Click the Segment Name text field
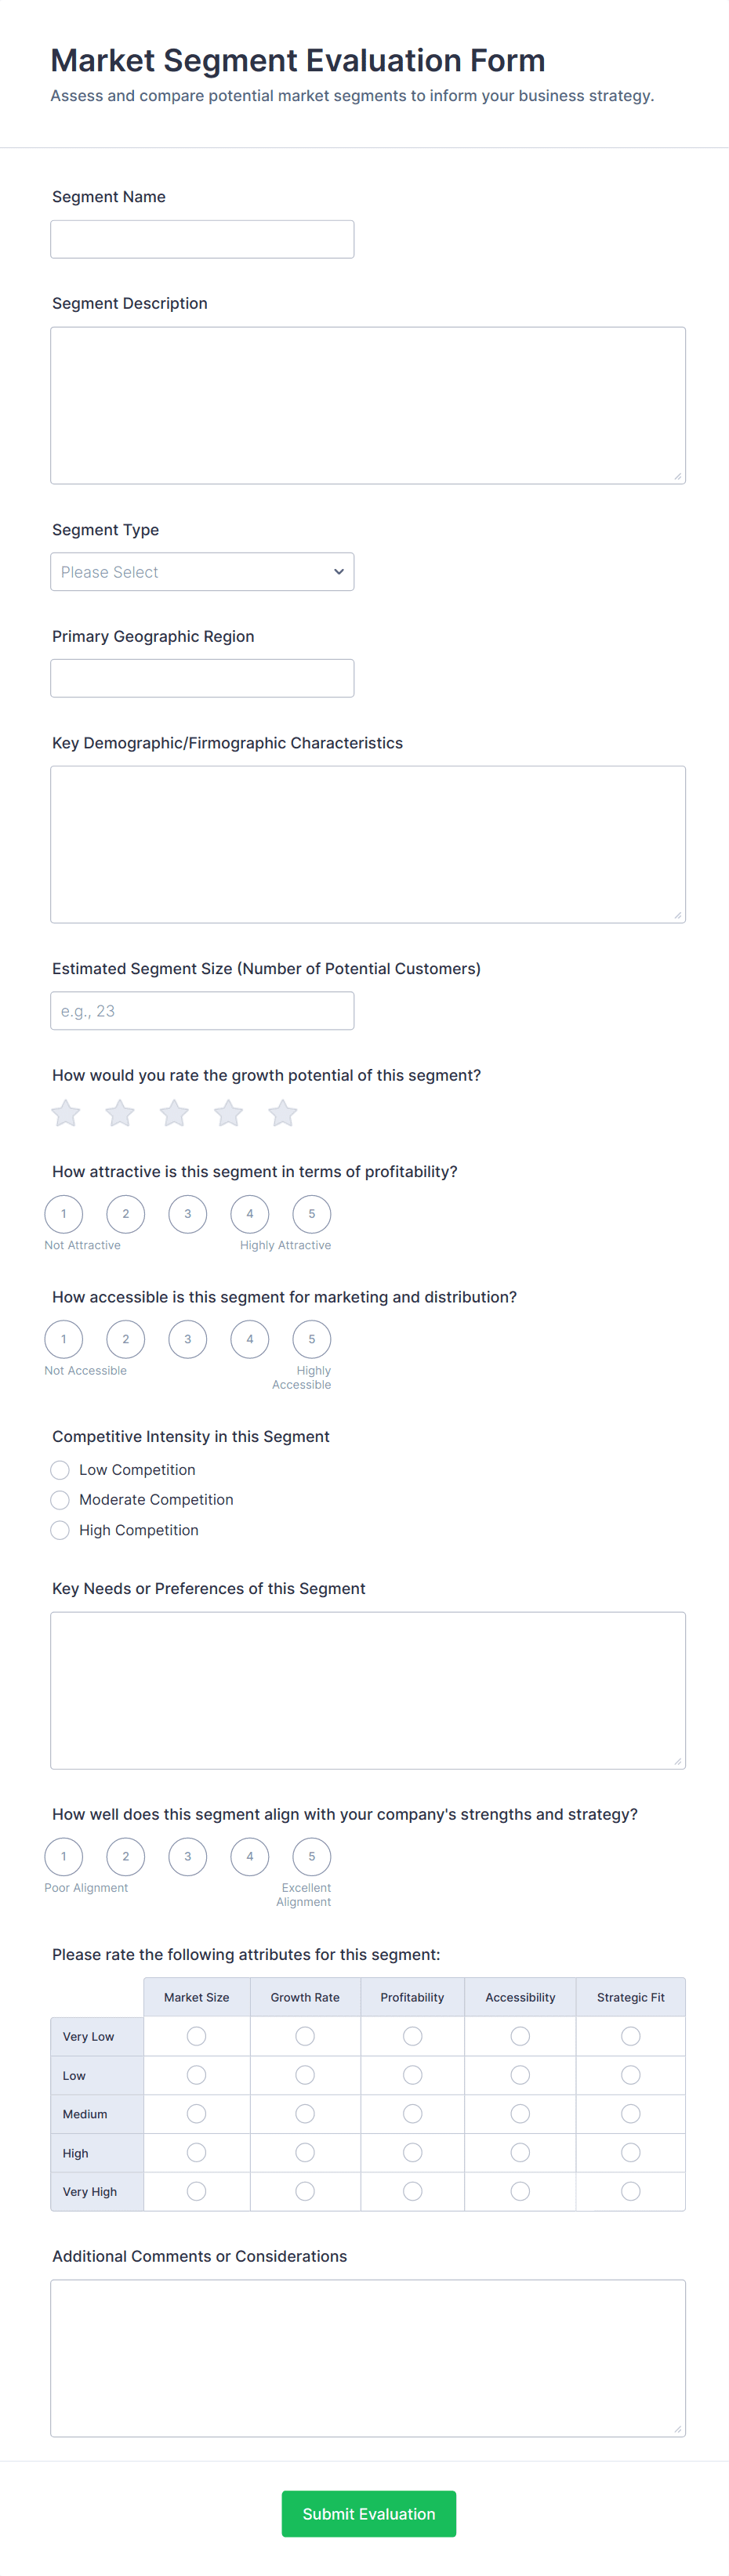 tap(202, 239)
